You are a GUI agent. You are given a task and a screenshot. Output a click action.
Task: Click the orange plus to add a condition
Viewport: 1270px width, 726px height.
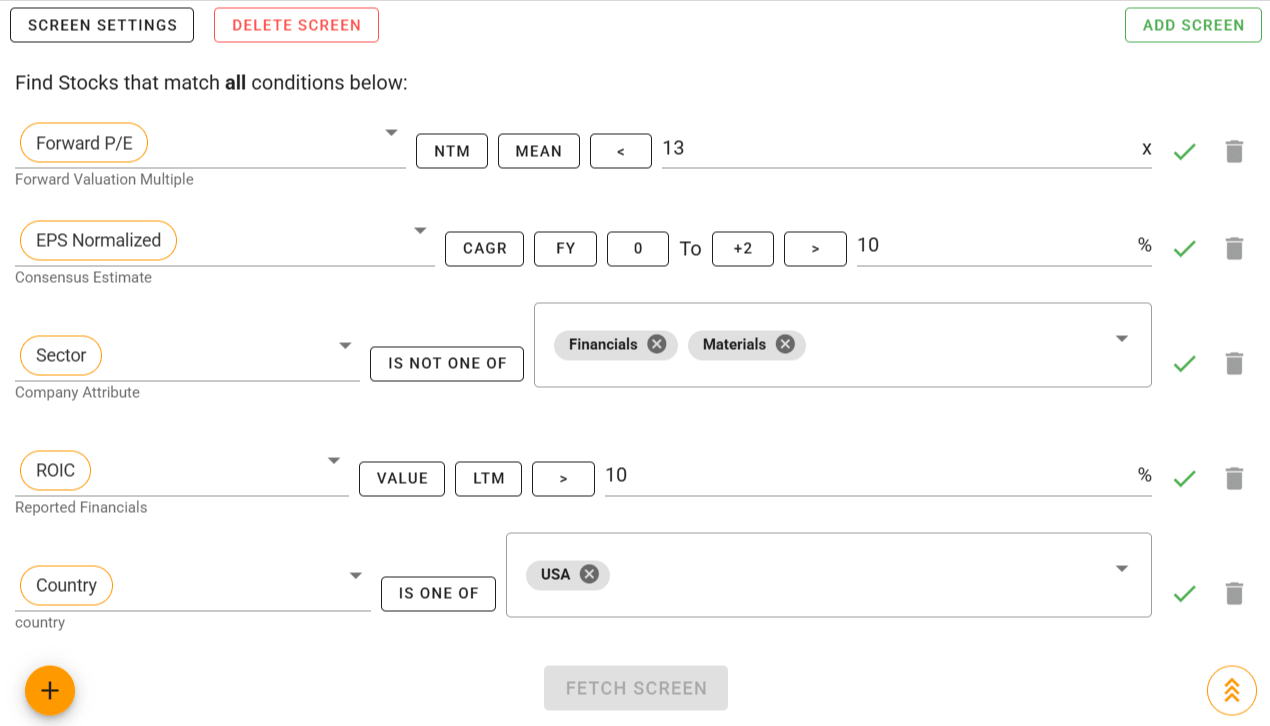pos(49,690)
